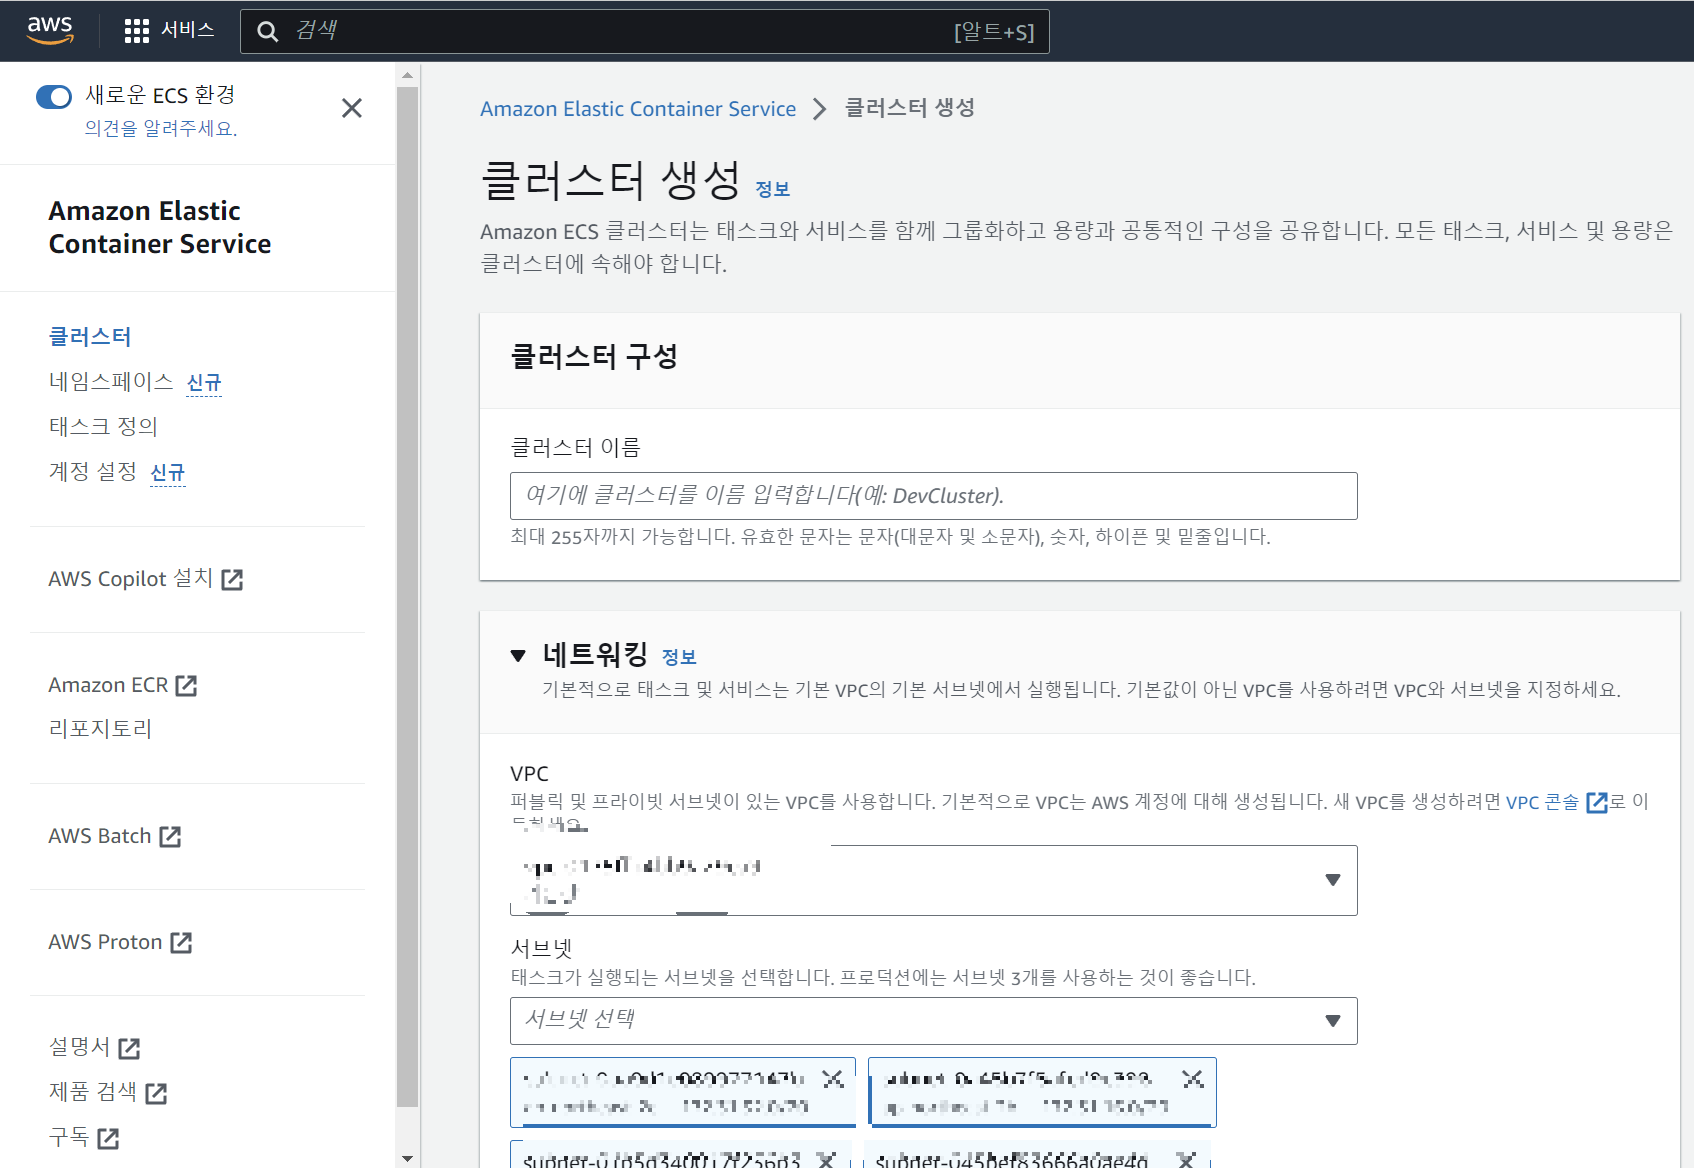This screenshot has width=1694, height=1168.
Task: Focus the top 검색 search field
Action: point(645,31)
